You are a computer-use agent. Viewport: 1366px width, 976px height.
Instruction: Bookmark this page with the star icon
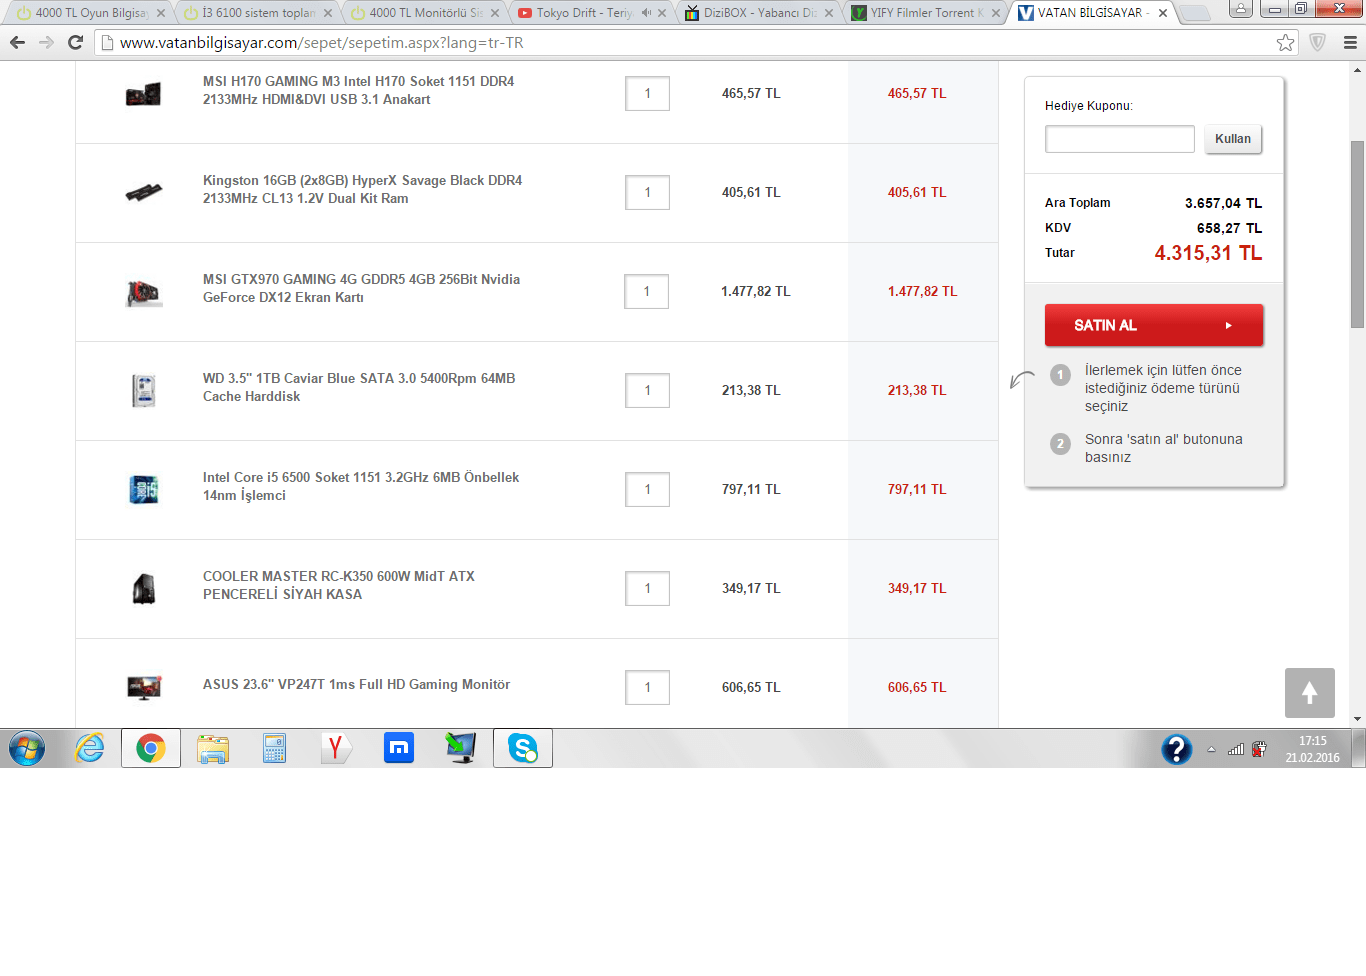pyautogui.click(x=1286, y=43)
